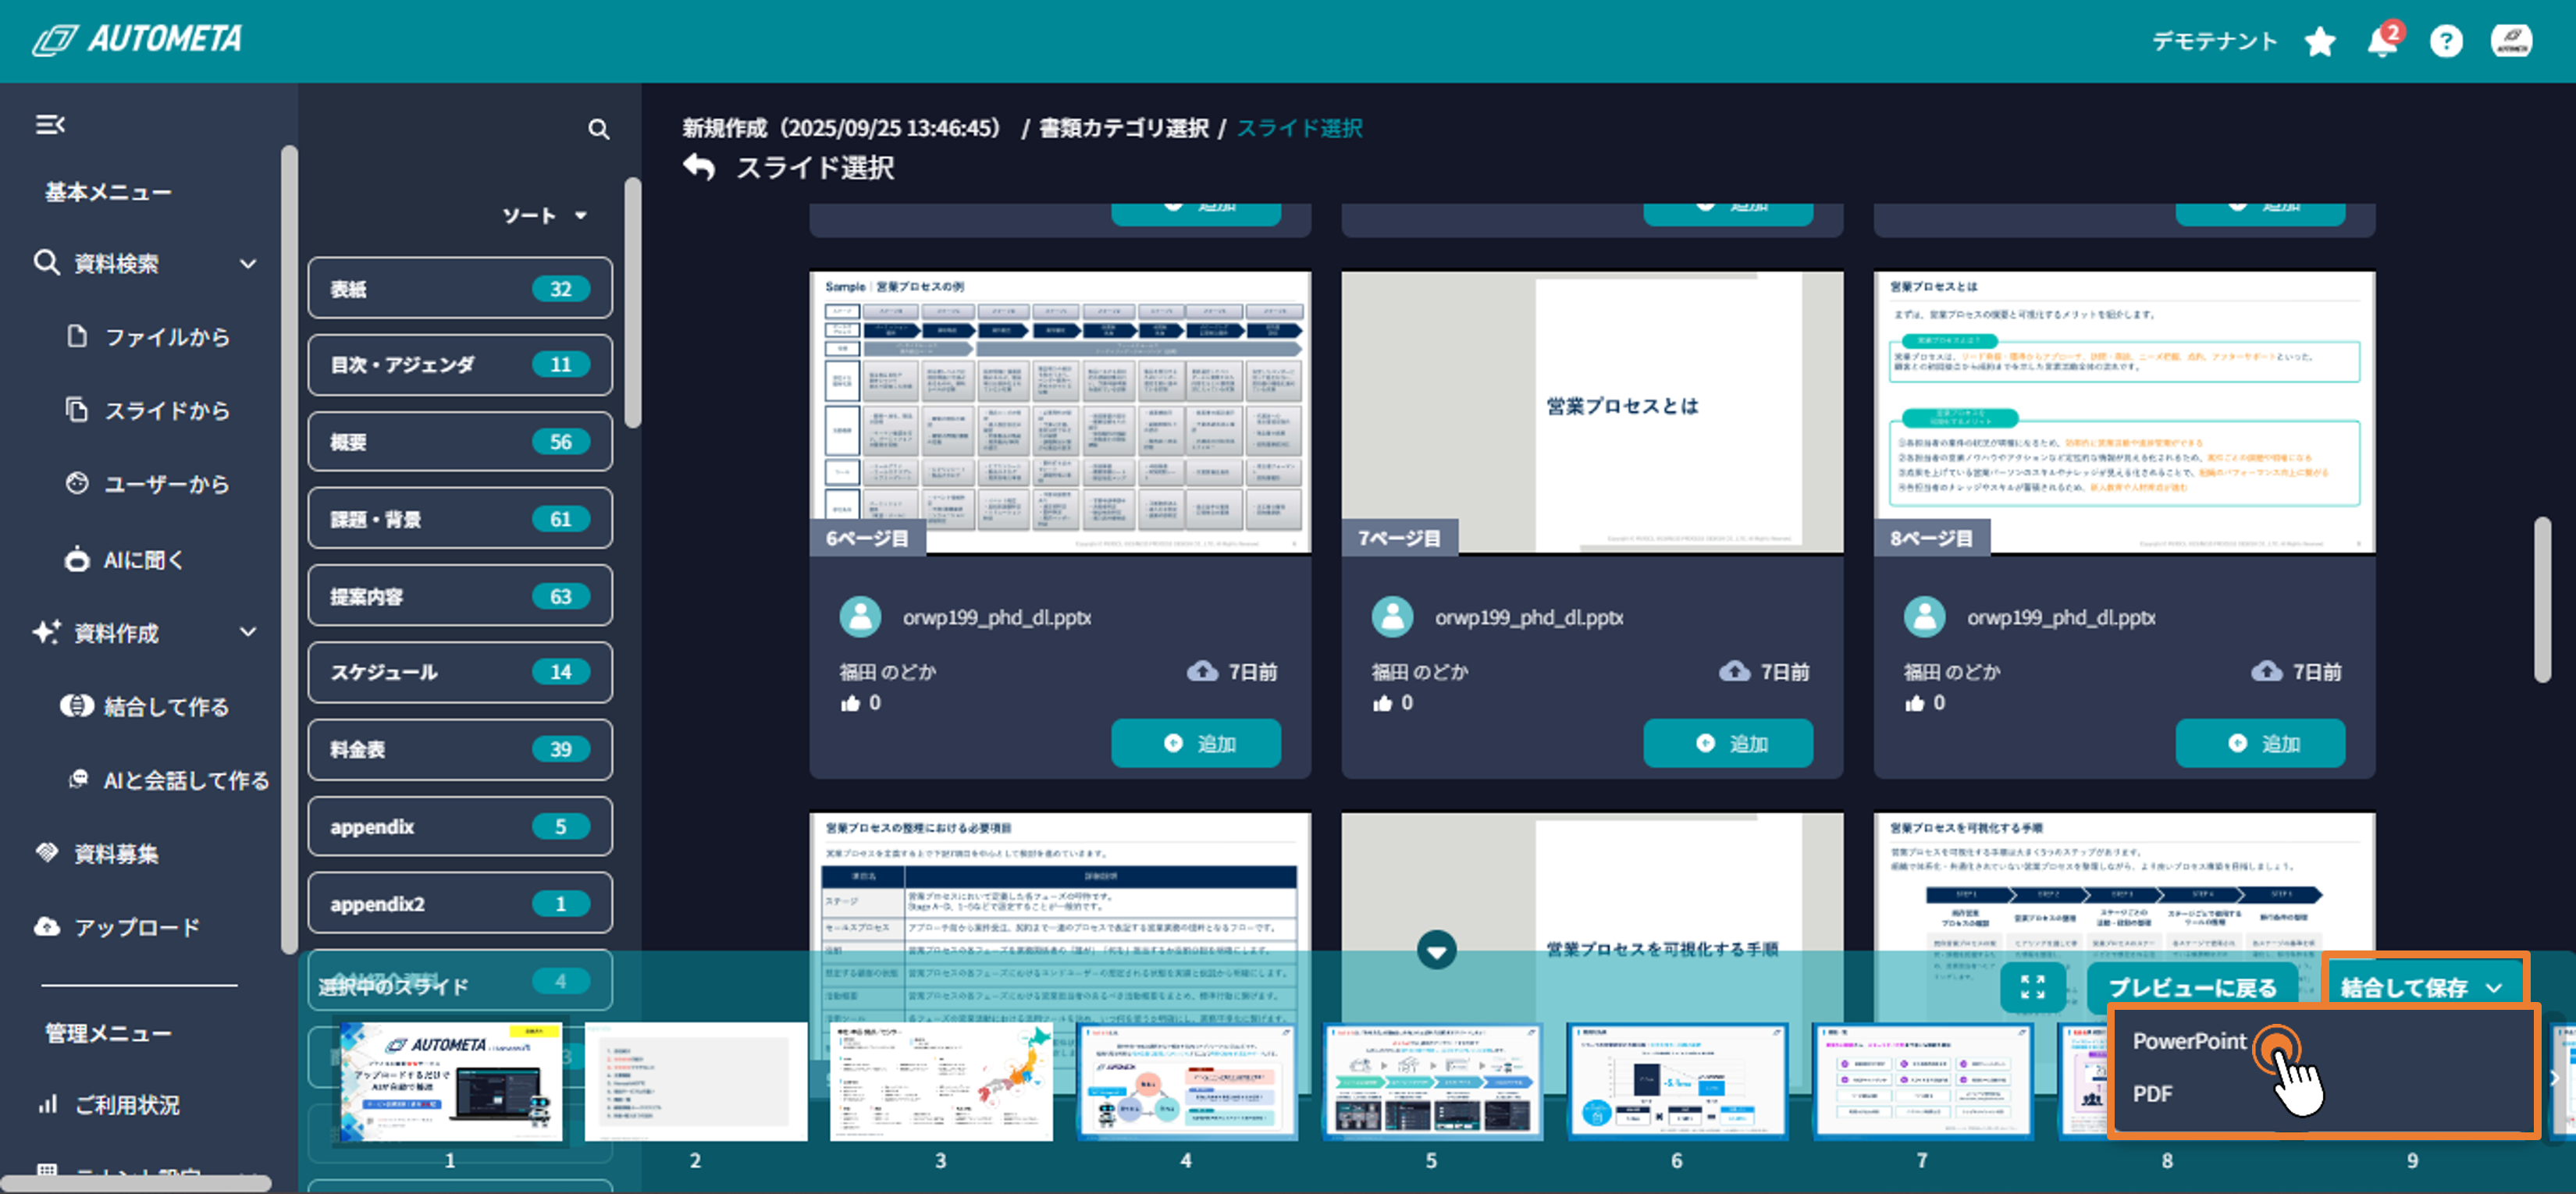Image resolution: width=2576 pixels, height=1194 pixels.
Task: Click the category search magnifier icon
Action: coord(598,129)
